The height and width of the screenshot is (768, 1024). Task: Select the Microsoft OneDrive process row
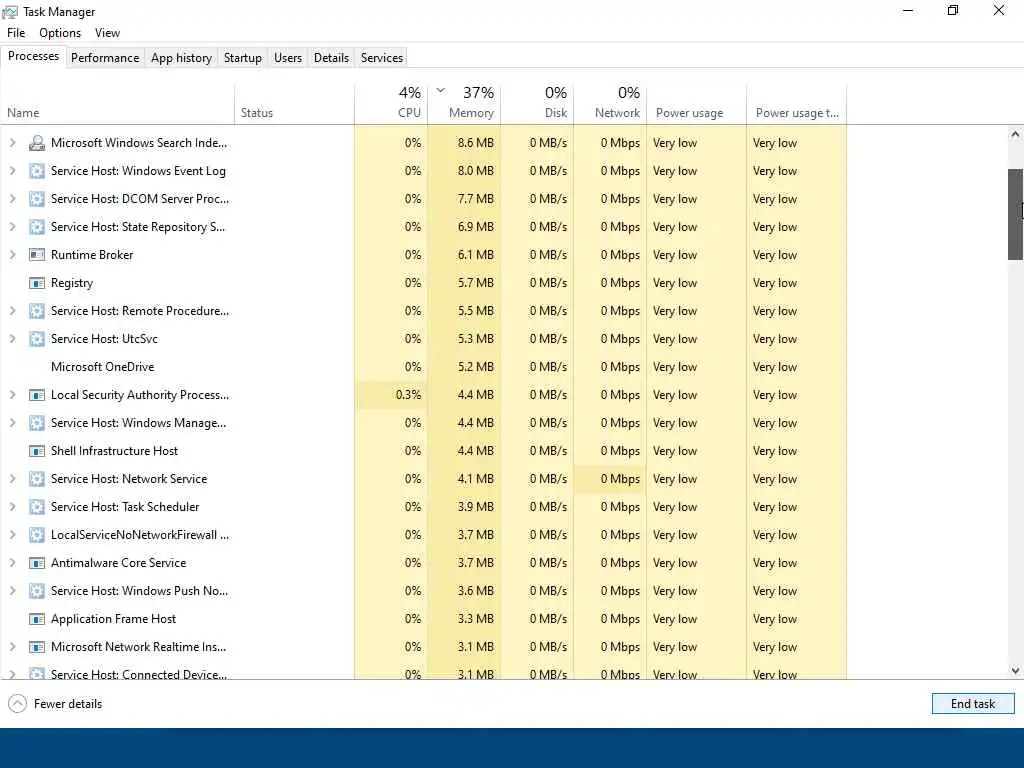[423, 367]
